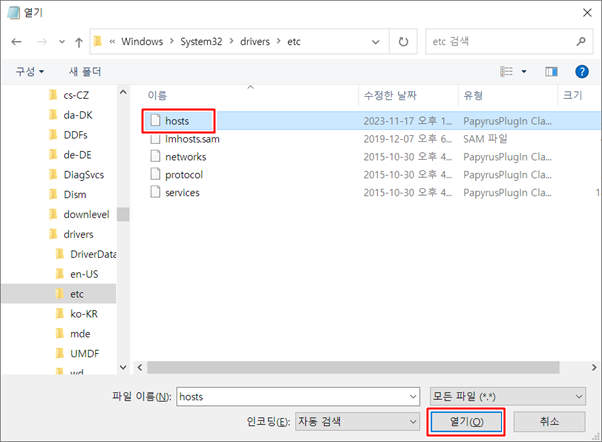Viewport: 602px width, 442px height.
Task: Sort by the 유형 column header
Action: 473,95
